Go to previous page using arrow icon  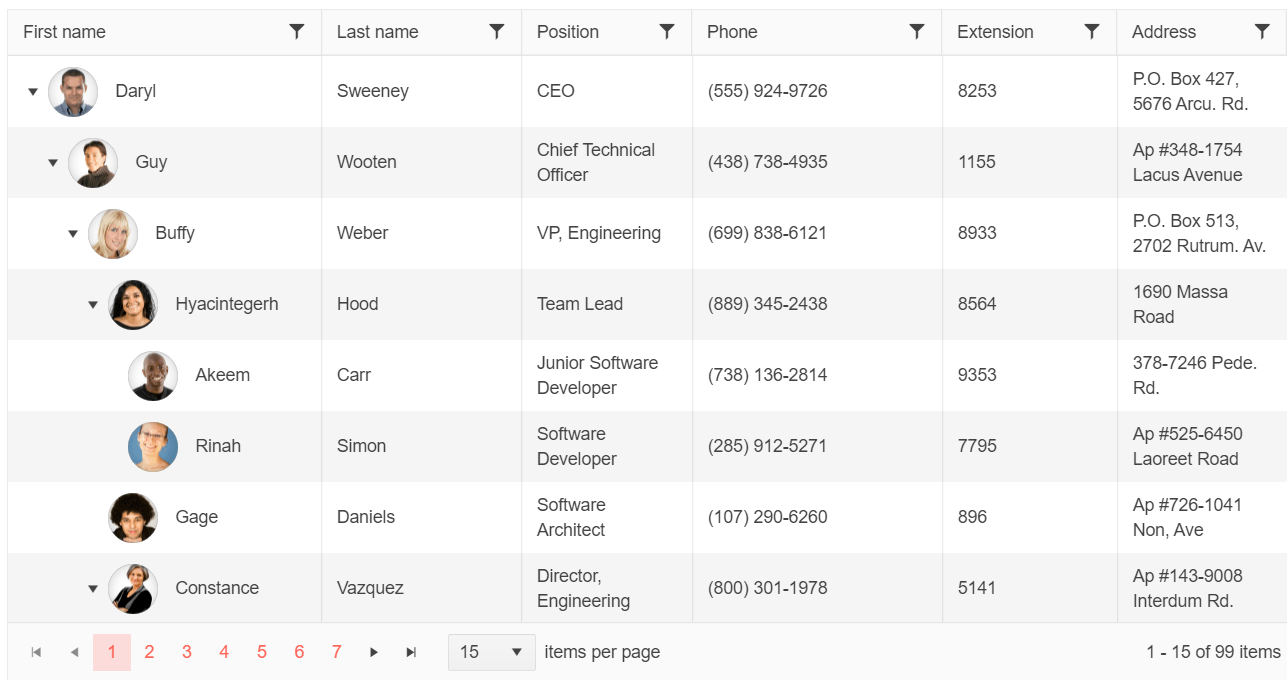coord(74,651)
